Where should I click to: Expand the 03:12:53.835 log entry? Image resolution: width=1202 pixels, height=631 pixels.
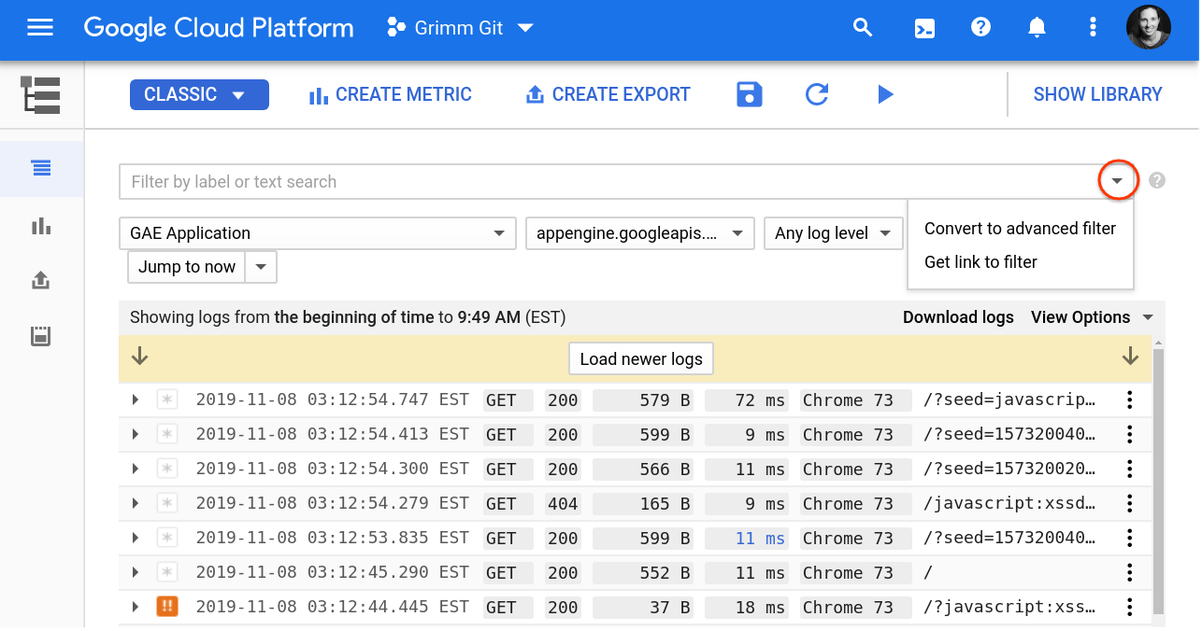136,538
